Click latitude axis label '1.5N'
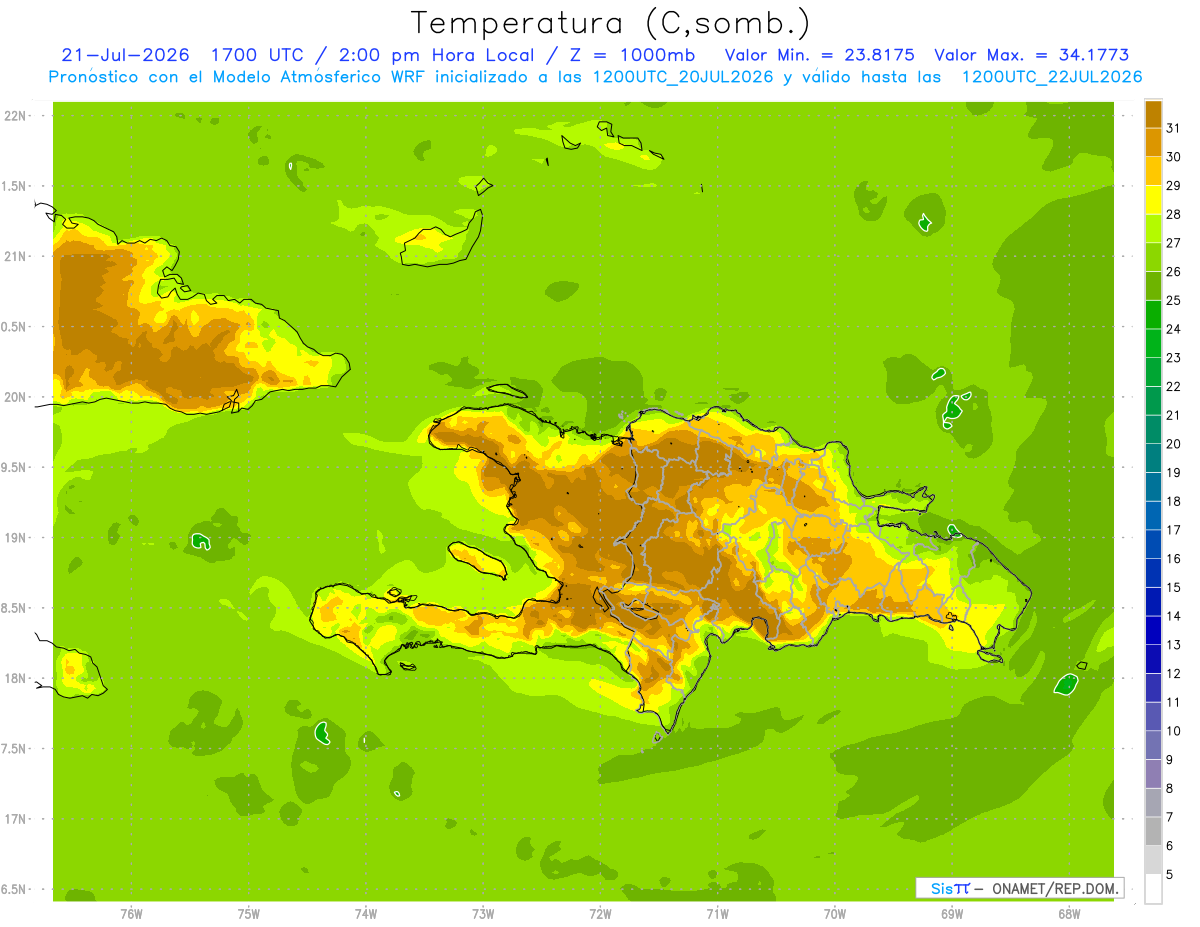Viewport: 1200px width, 927px height. point(14,186)
